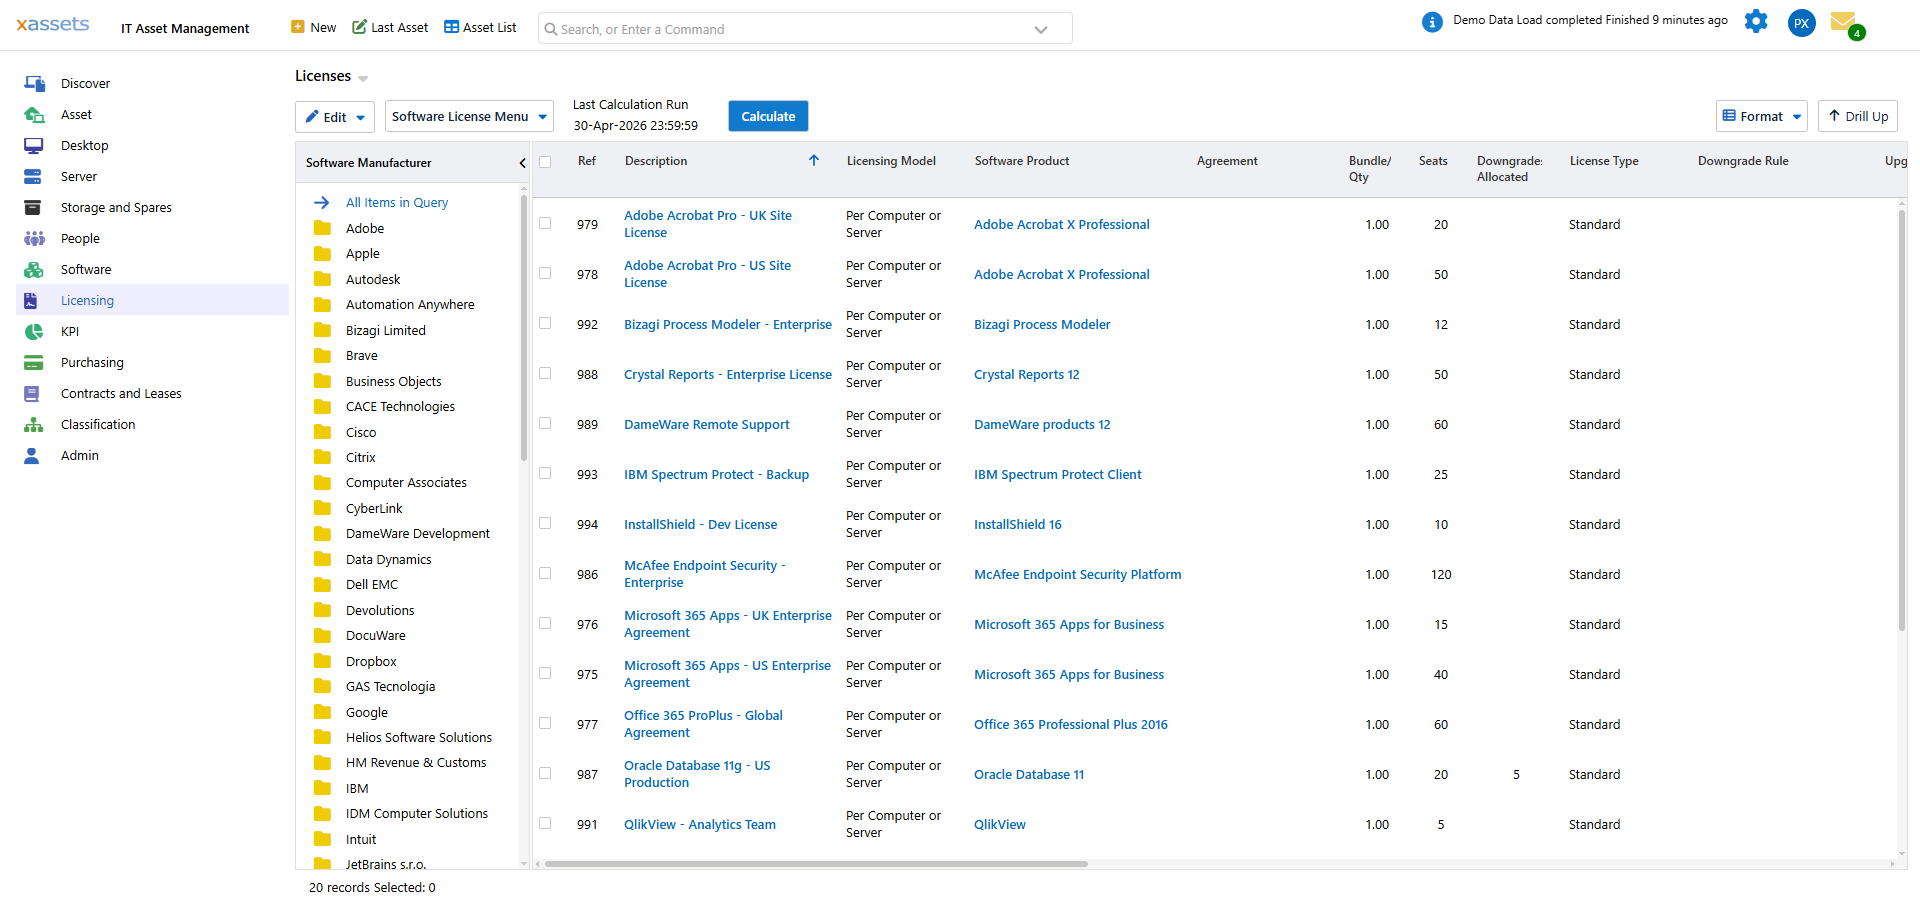Click the settings gear icon
This screenshot has width=1920, height=911.
[x=1756, y=21]
